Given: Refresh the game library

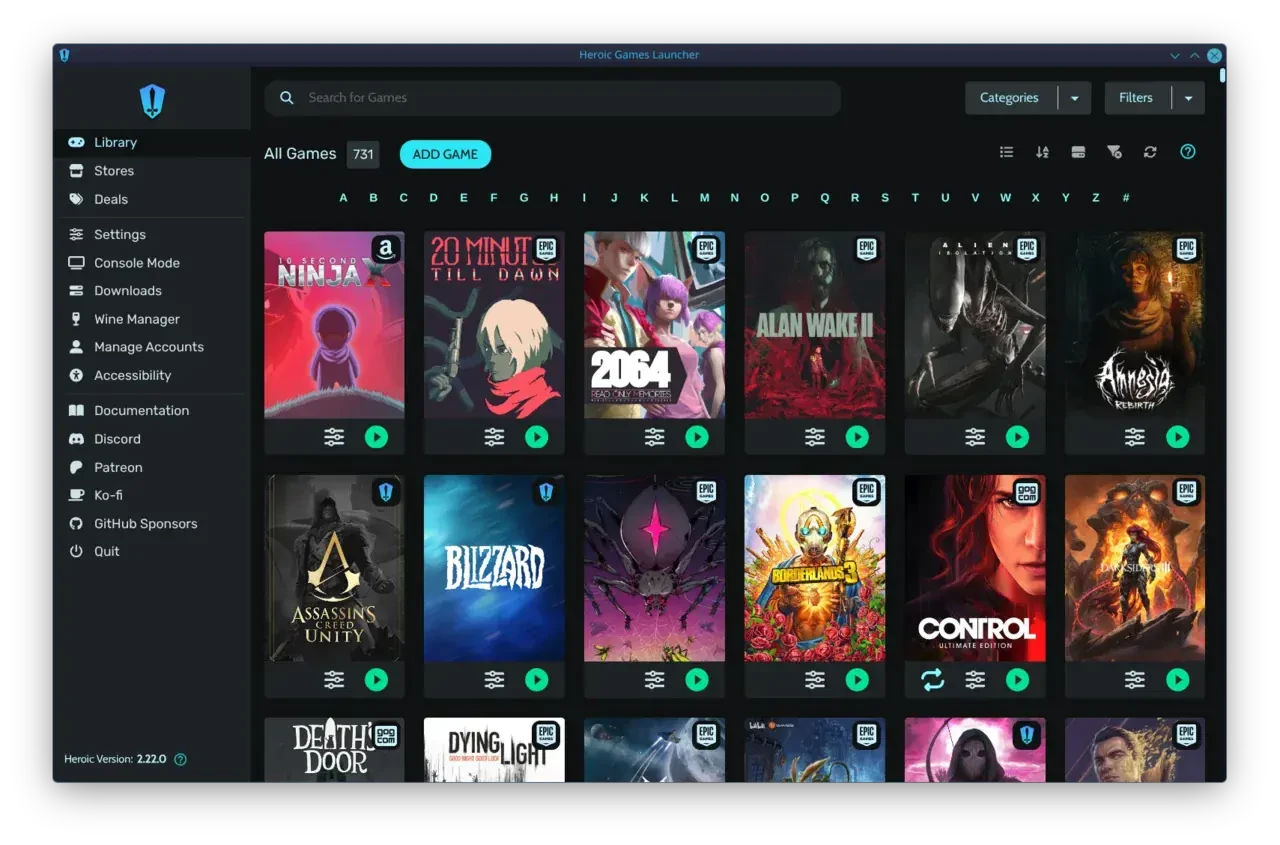Looking at the screenshot, I should coord(1150,152).
